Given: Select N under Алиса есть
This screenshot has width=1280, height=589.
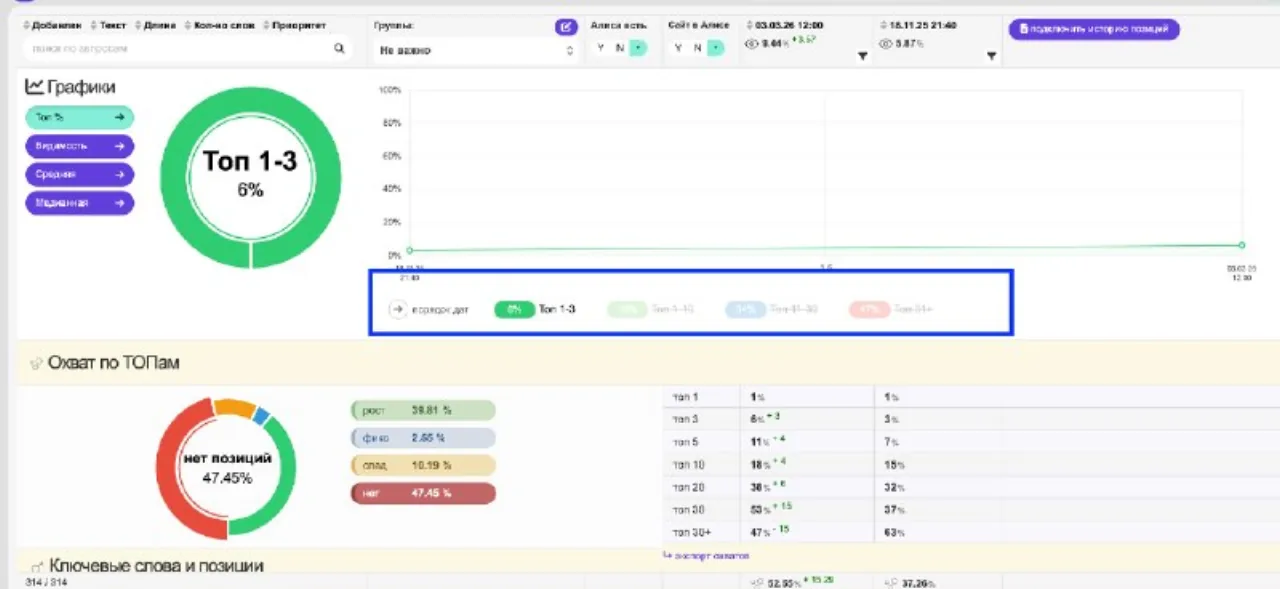Looking at the screenshot, I should click(619, 48).
